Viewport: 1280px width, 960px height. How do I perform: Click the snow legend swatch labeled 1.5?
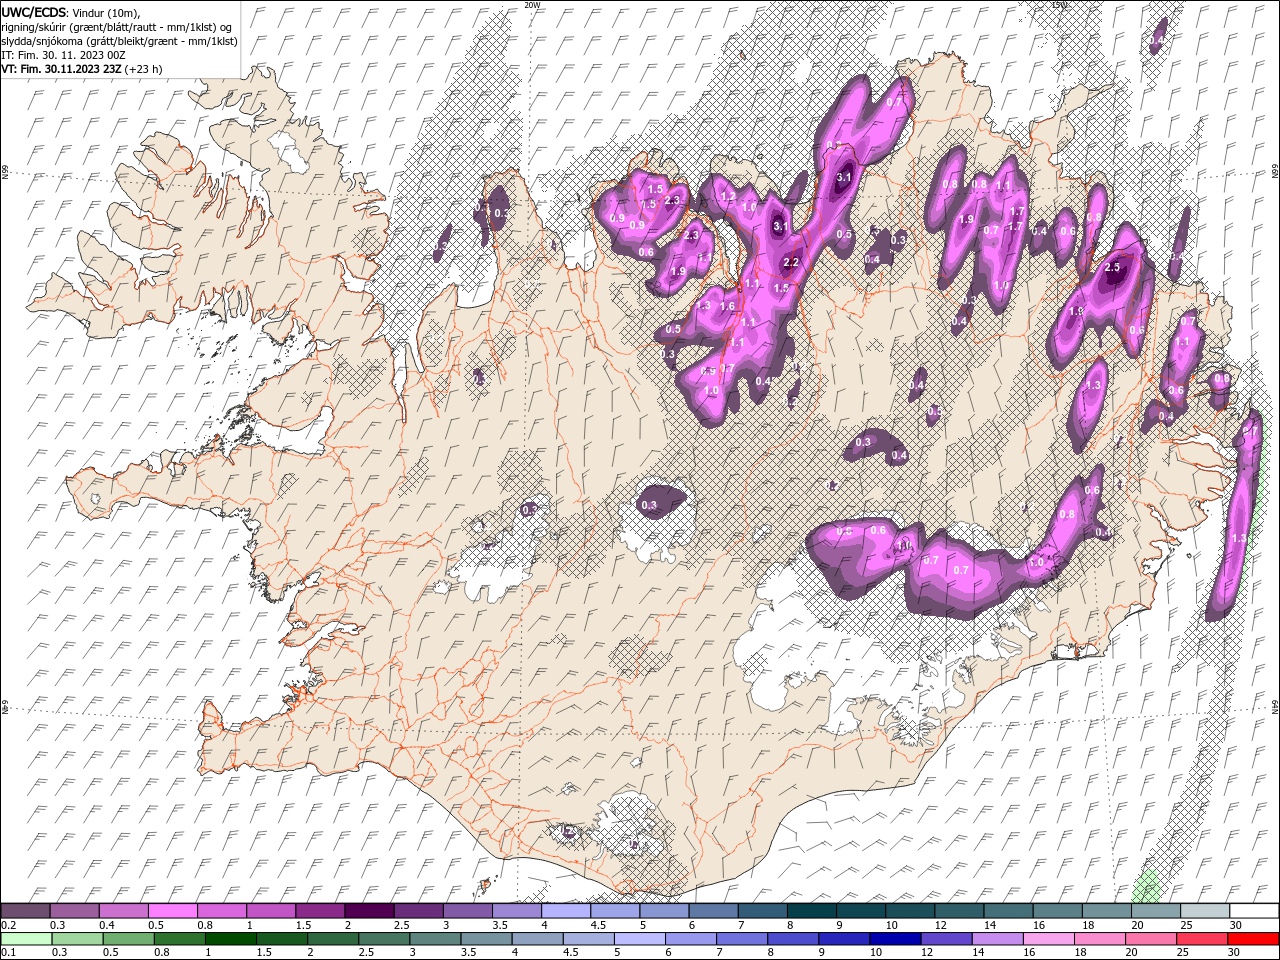tap(319, 911)
